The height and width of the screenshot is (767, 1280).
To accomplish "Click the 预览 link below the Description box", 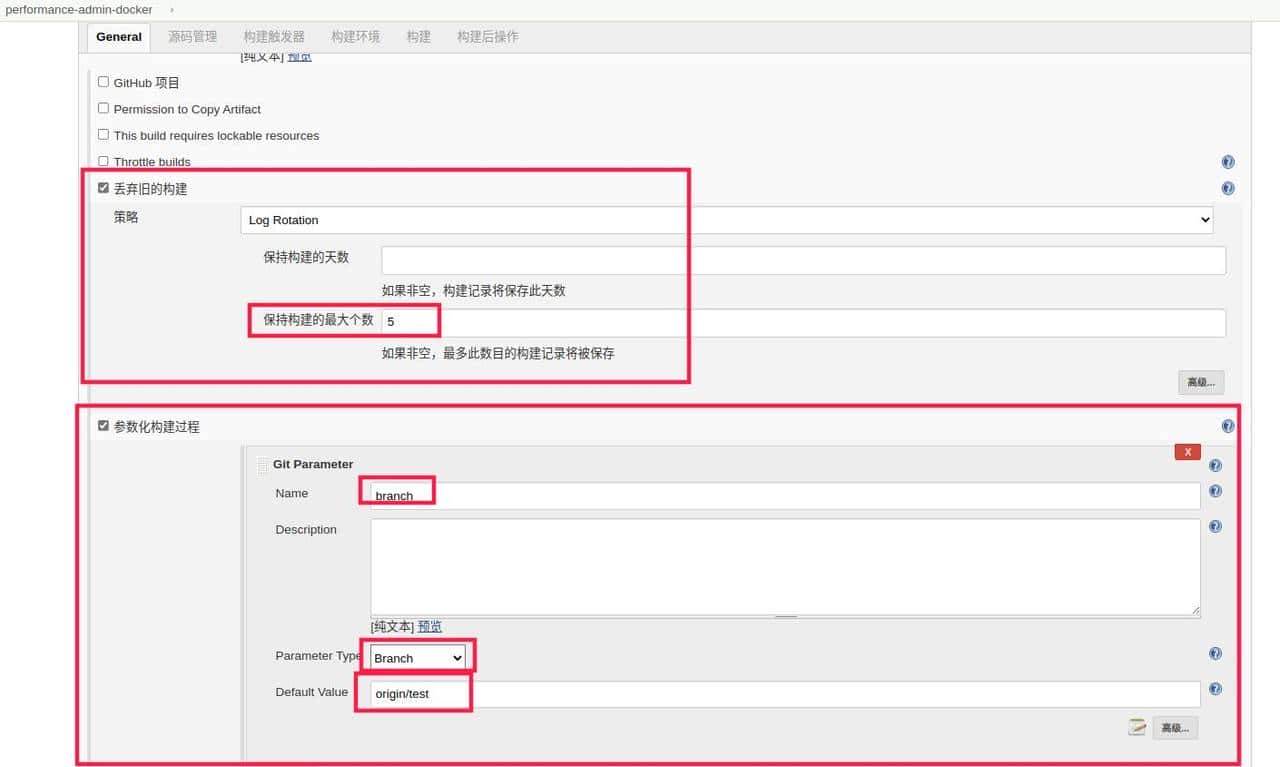I will coord(430,626).
